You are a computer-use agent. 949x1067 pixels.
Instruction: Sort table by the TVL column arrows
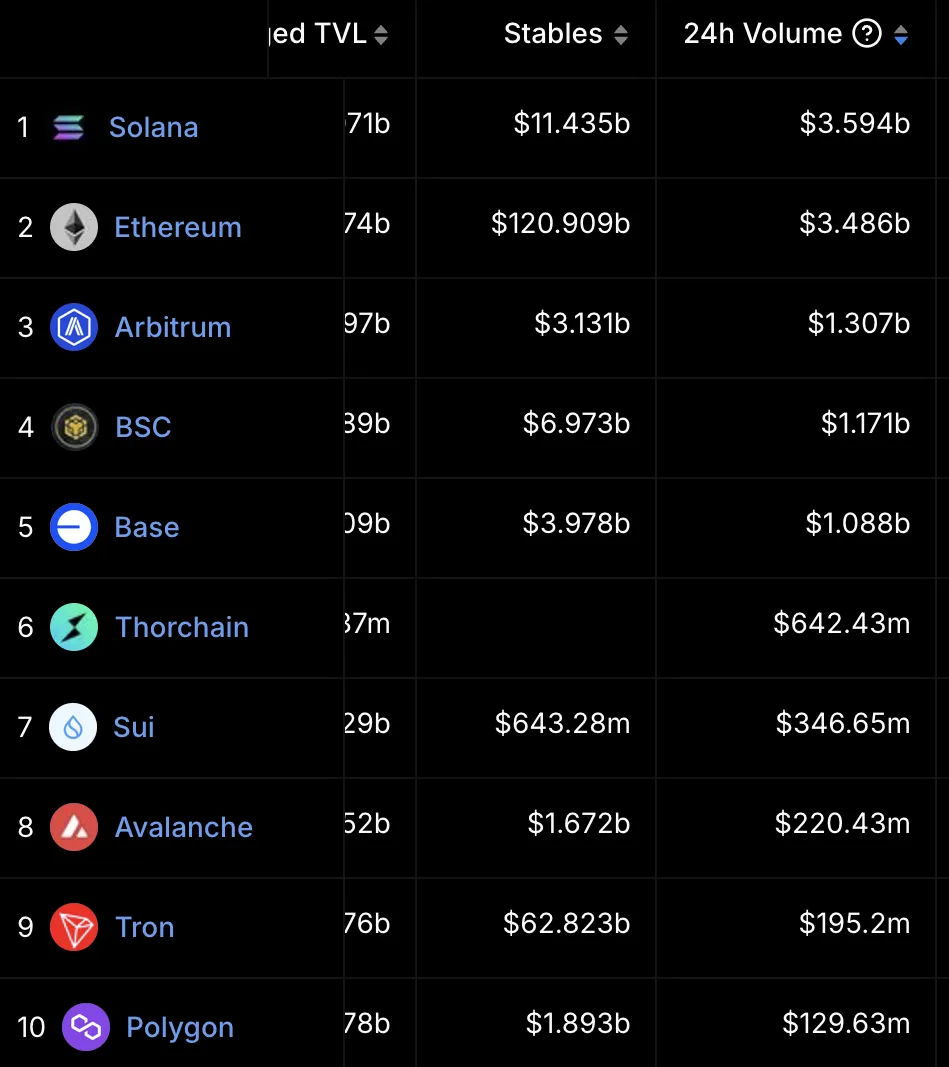pos(381,35)
